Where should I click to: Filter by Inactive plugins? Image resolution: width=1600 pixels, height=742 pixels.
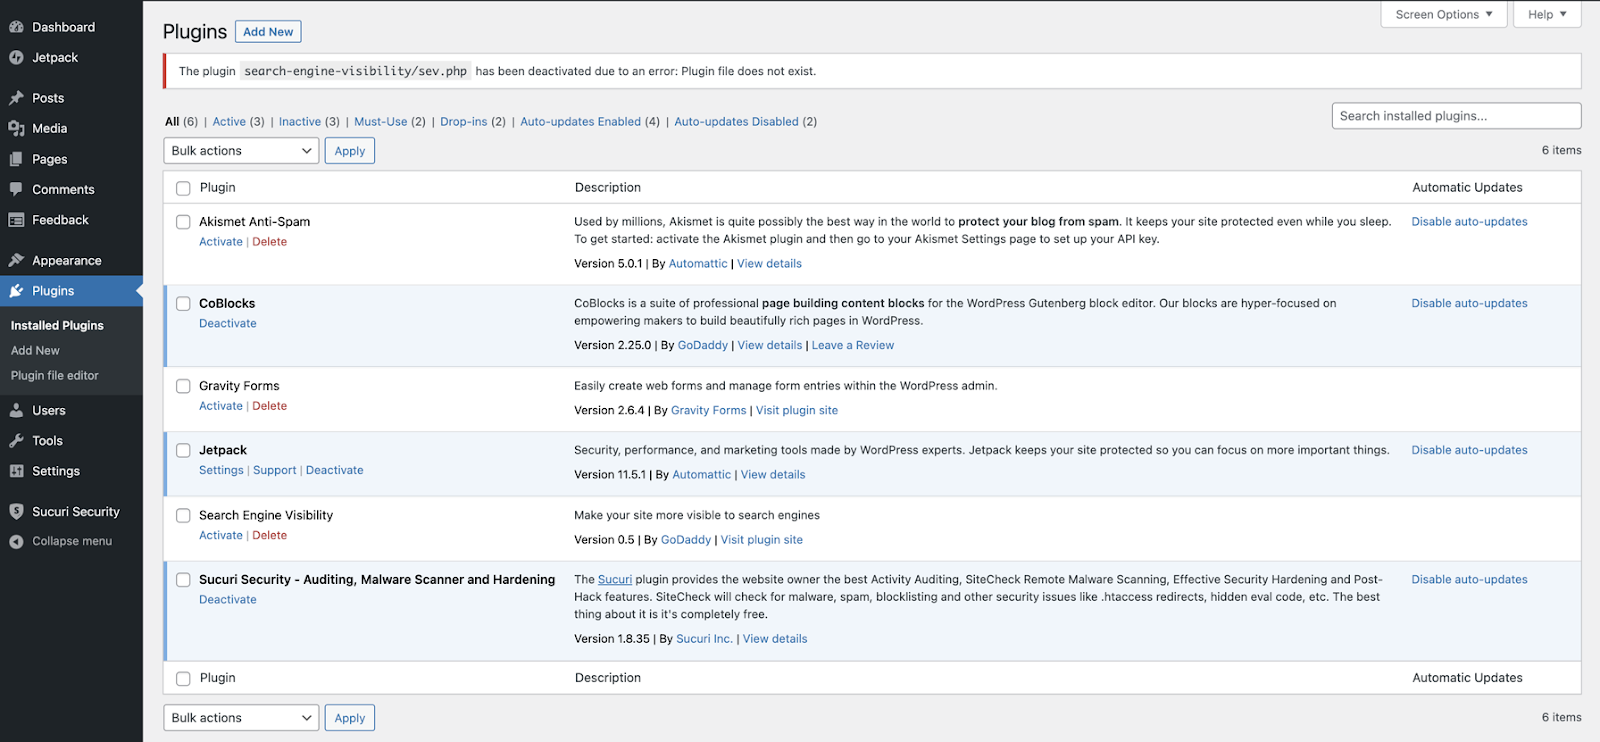pyautogui.click(x=300, y=122)
